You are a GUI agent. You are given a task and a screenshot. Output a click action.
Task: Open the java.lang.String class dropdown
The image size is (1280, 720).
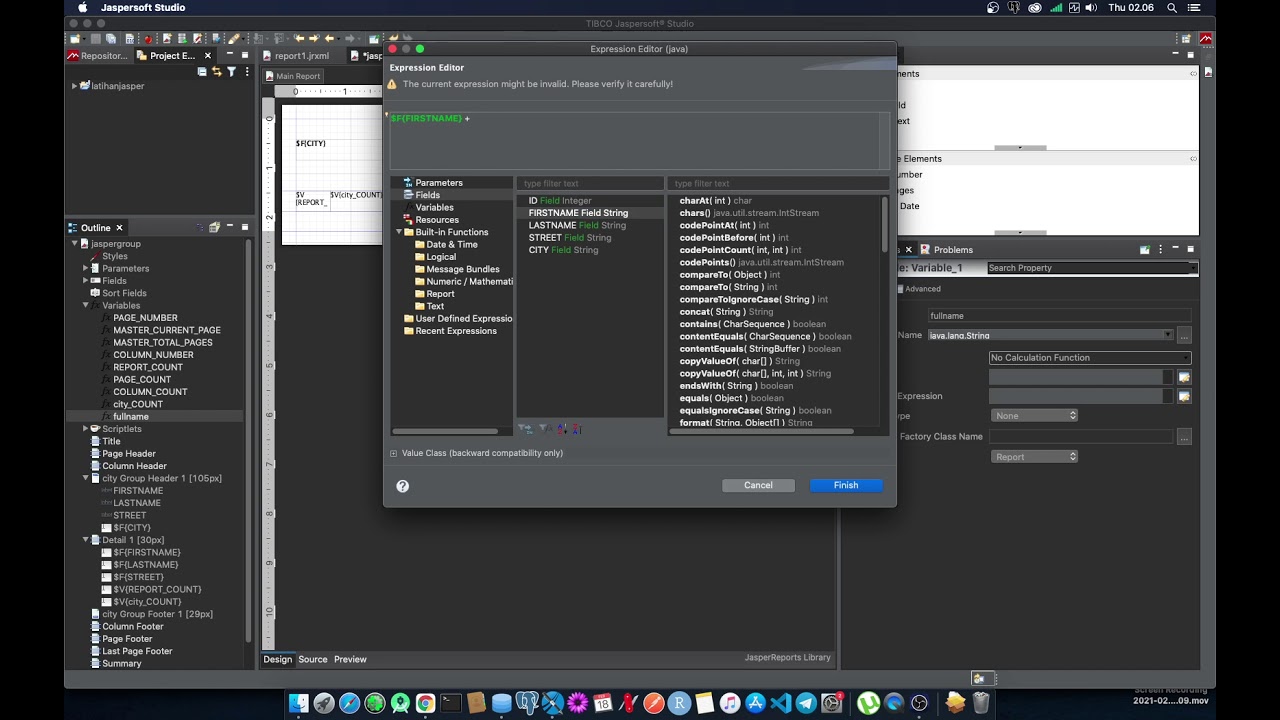[1168, 336]
